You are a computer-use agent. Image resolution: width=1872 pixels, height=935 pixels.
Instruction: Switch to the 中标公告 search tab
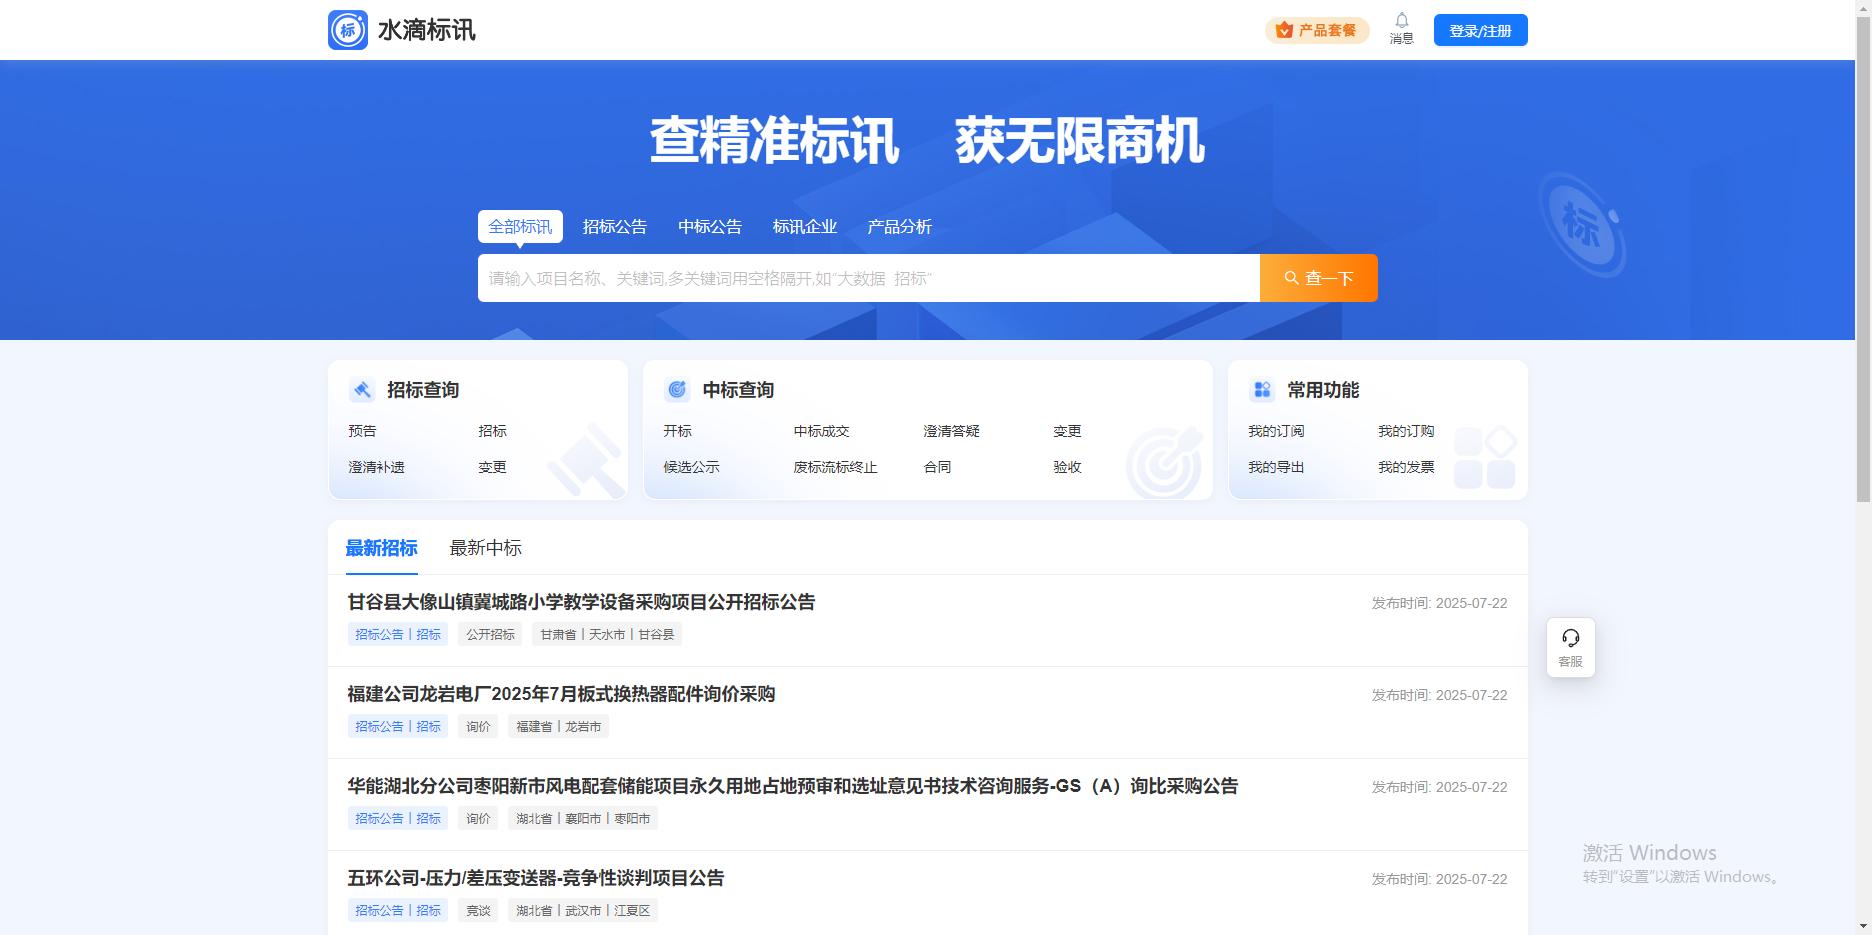pyautogui.click(x=710, y=227)
